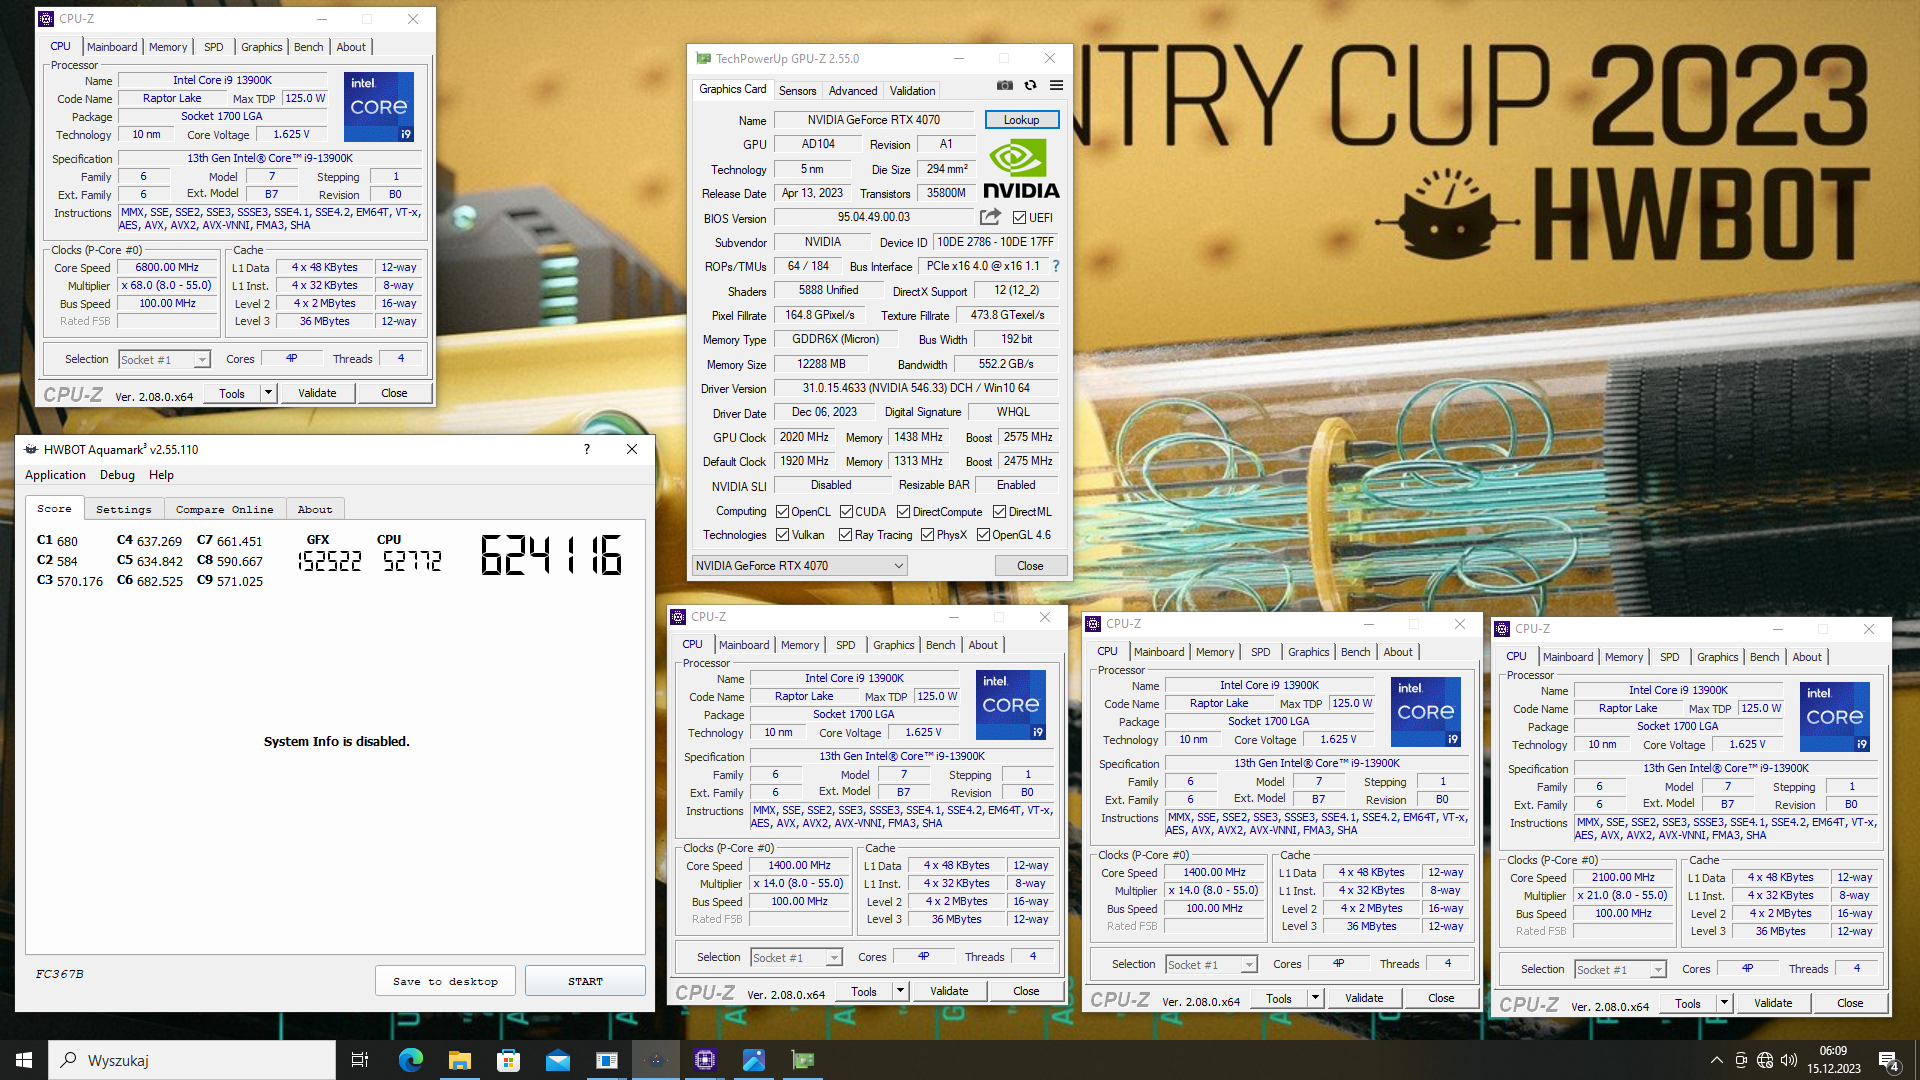Show hidden system tray icons

tap(1717, 1060)
